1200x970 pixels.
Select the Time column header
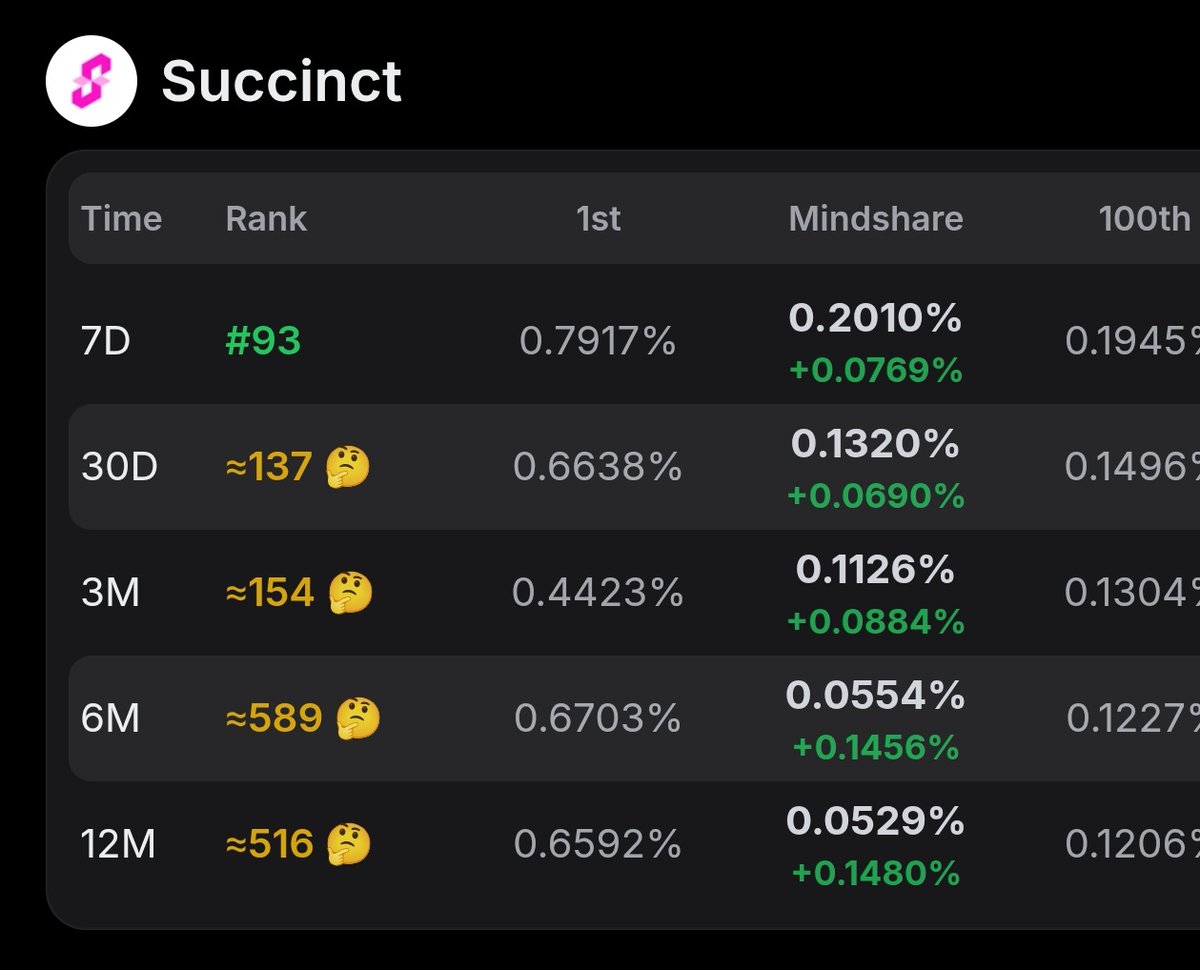point(121,218)
